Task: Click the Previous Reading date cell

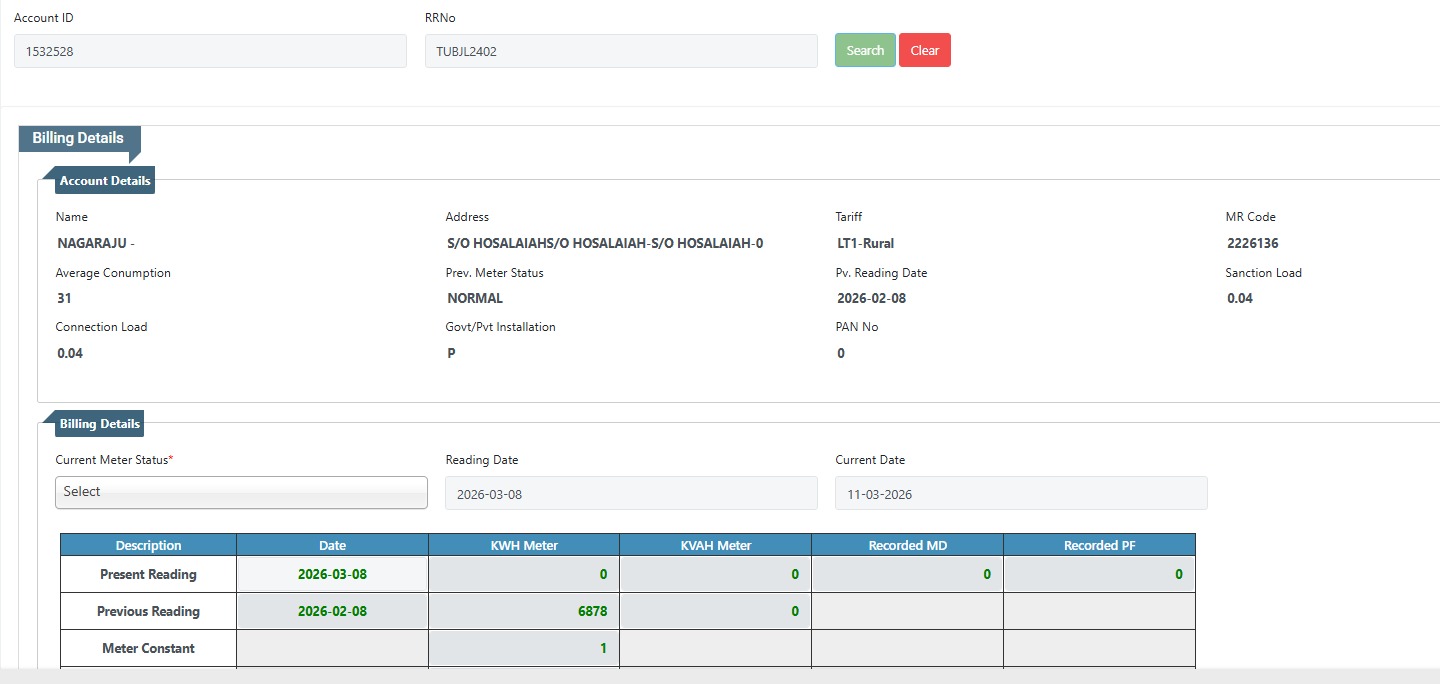Action: tap(332, 611)
